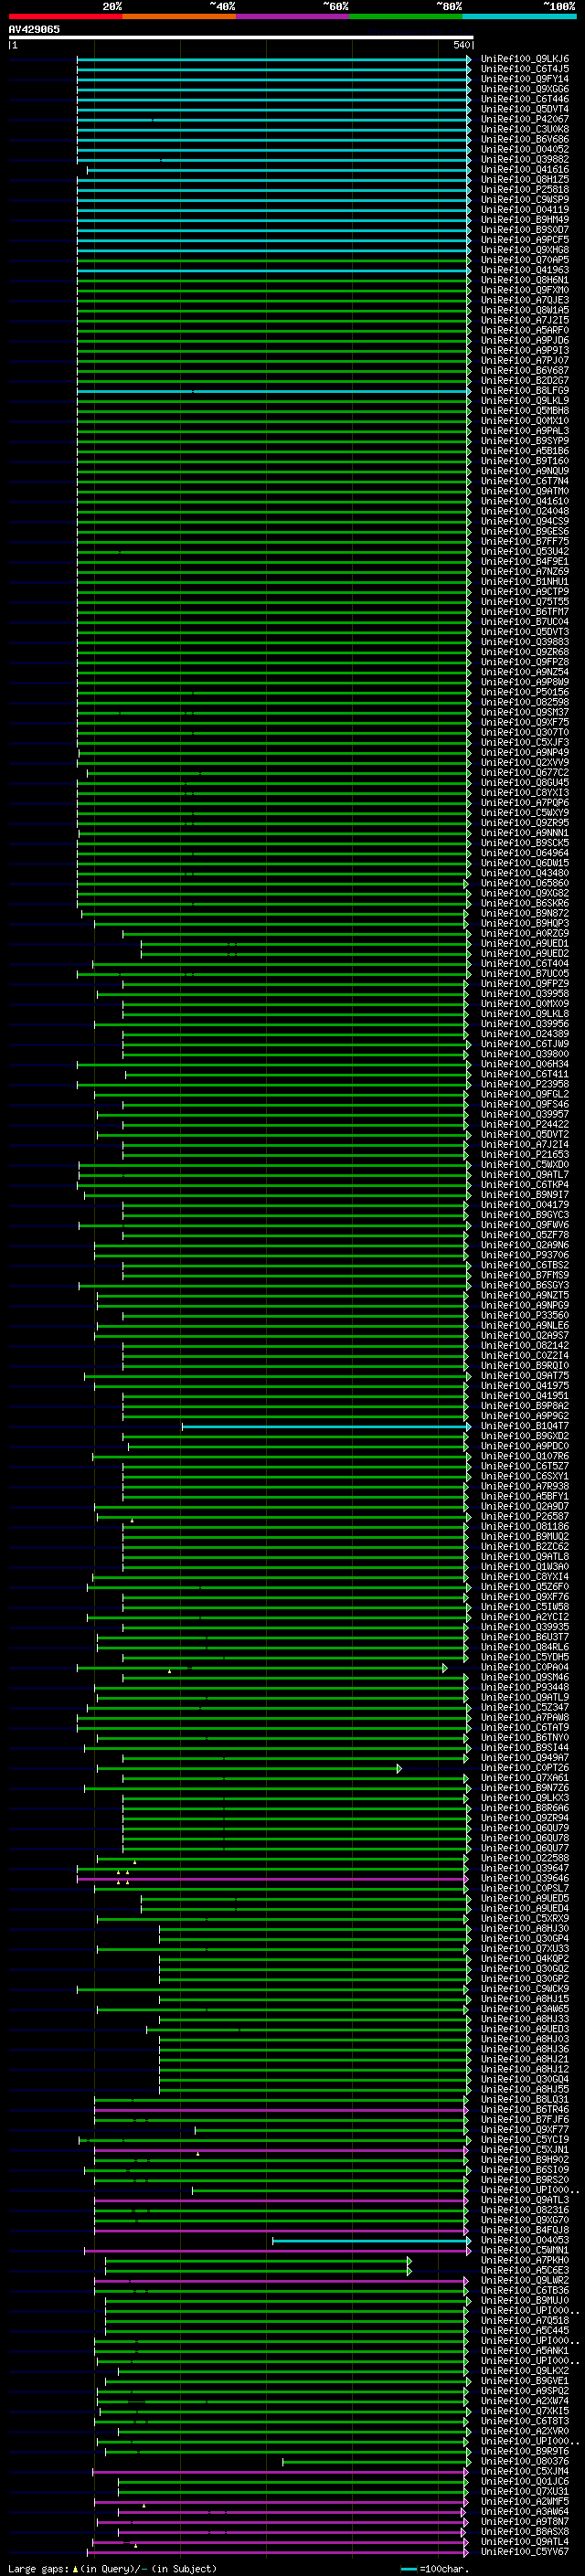Screen dimensions: 585x2576
Task: Click the UniRef100_B9GYC3 label
Action: tap(525, 1215)
